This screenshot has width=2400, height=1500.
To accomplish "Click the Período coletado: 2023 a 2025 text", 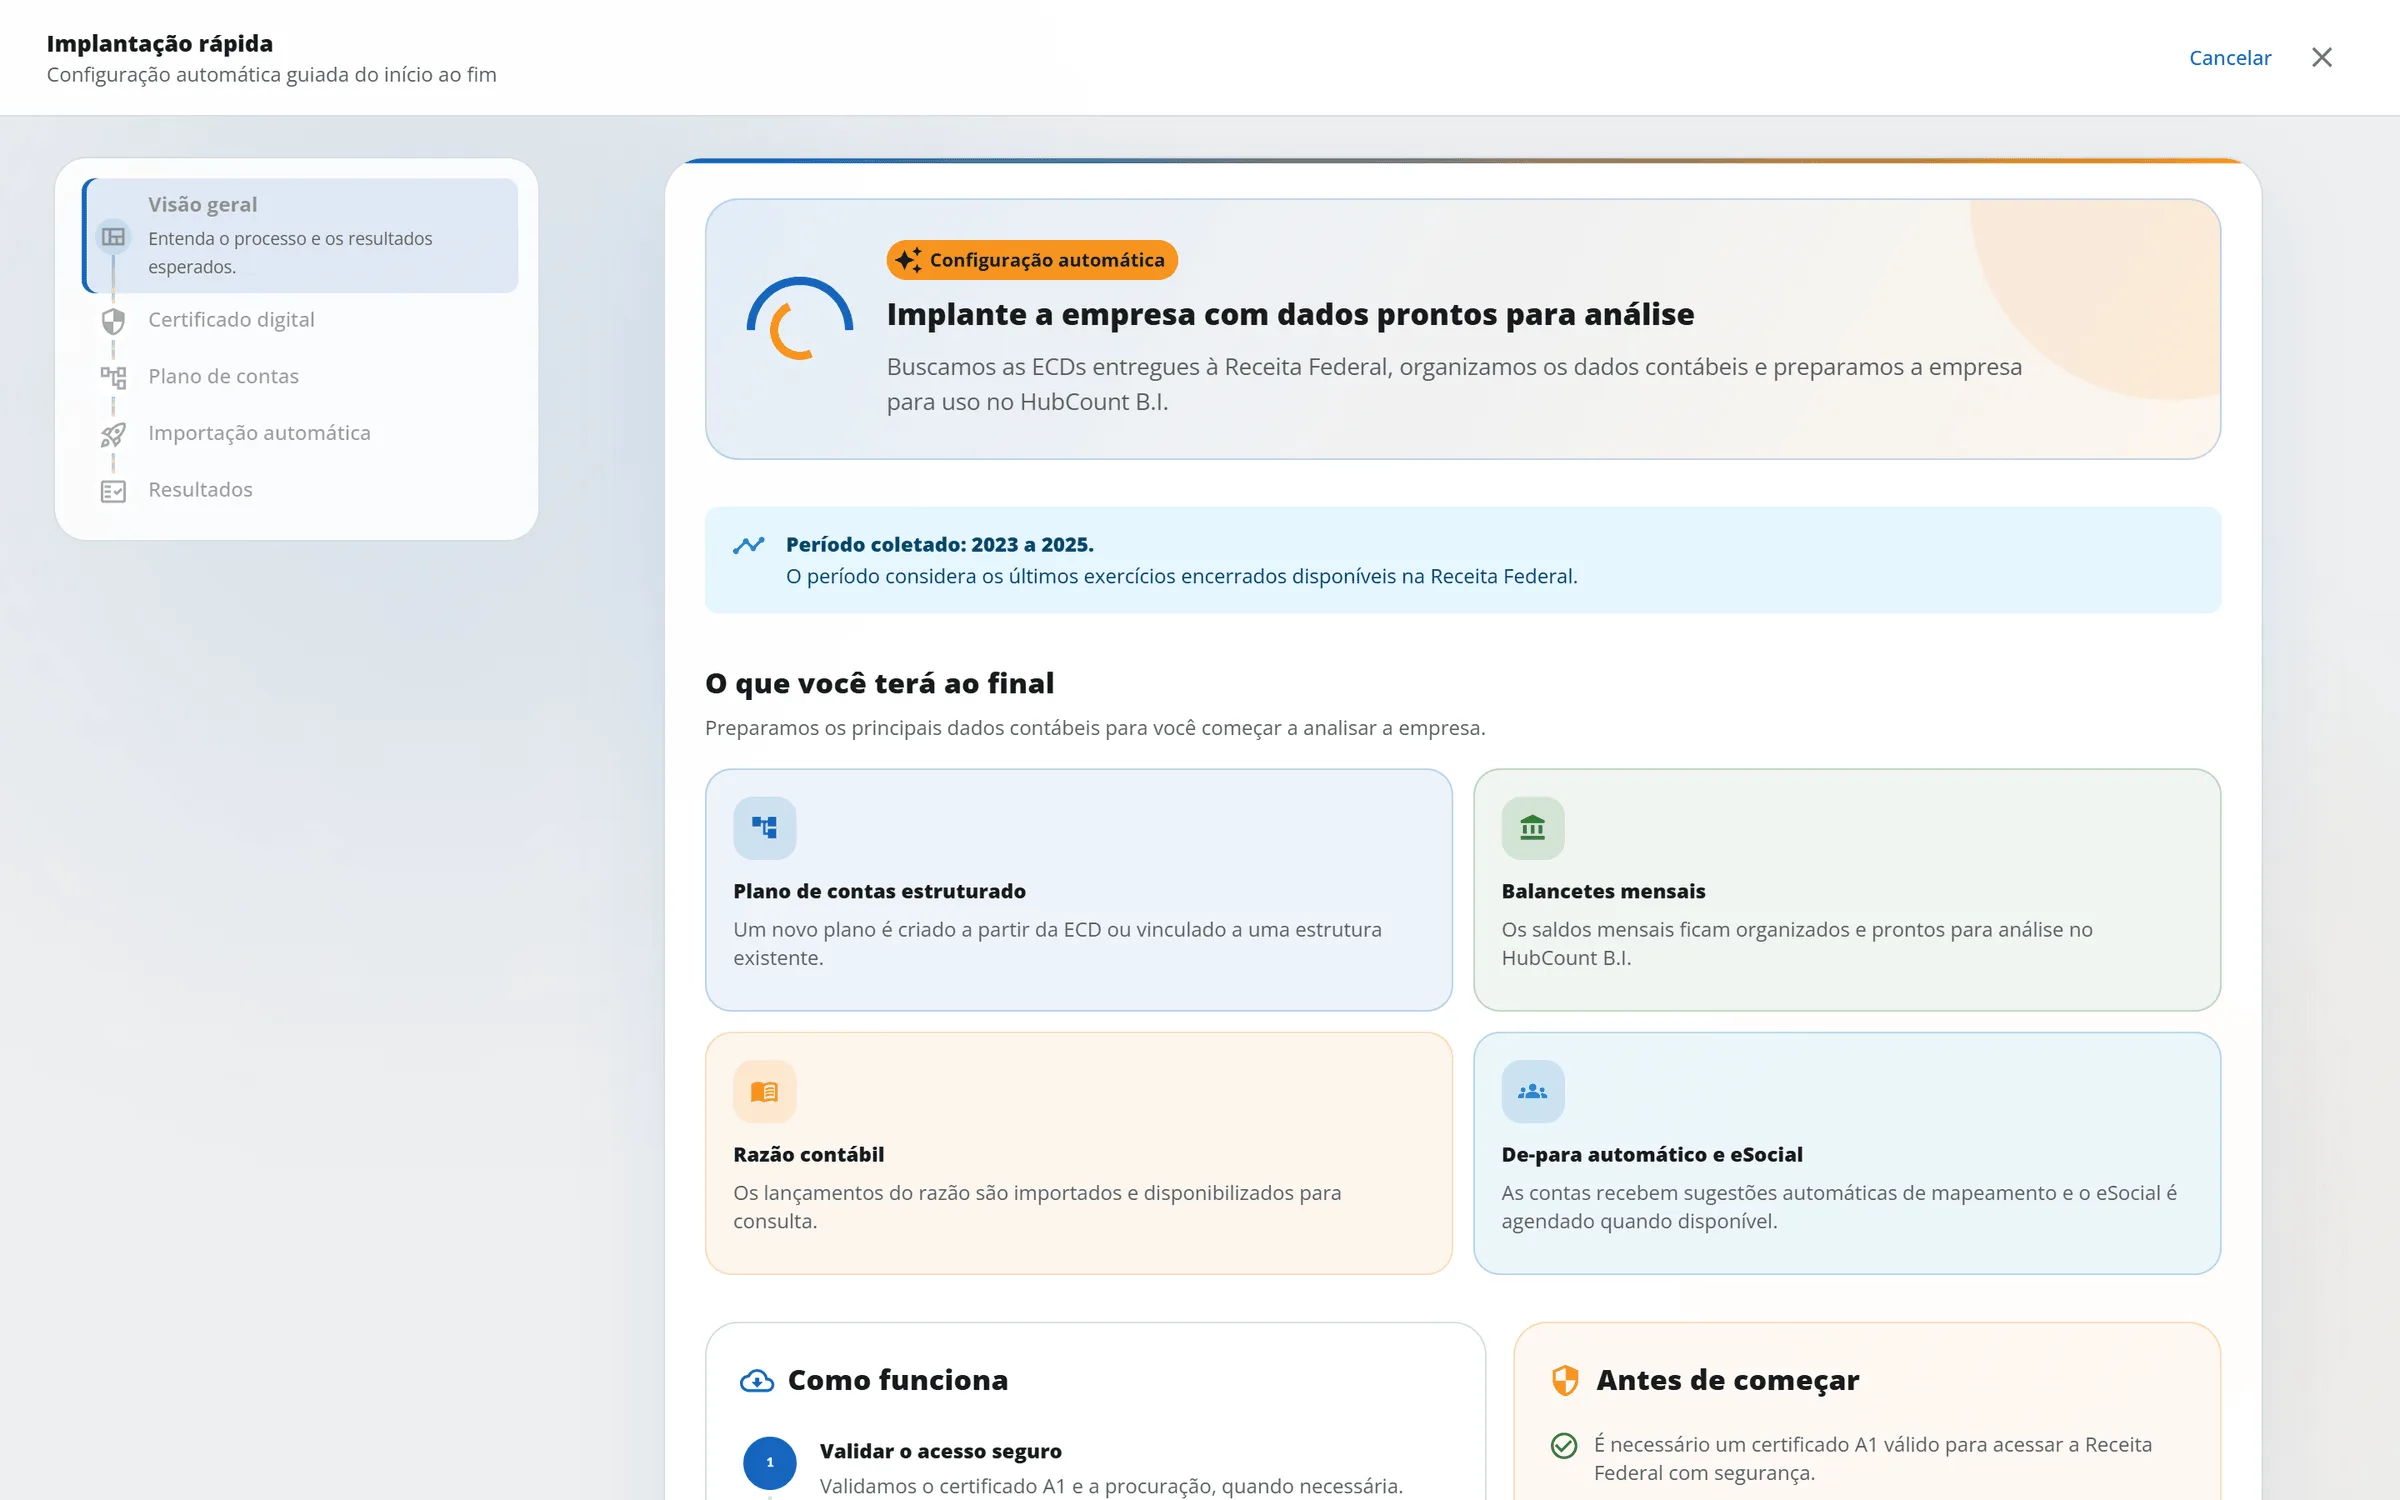I will pyautogui.click(x=939, y=545).
